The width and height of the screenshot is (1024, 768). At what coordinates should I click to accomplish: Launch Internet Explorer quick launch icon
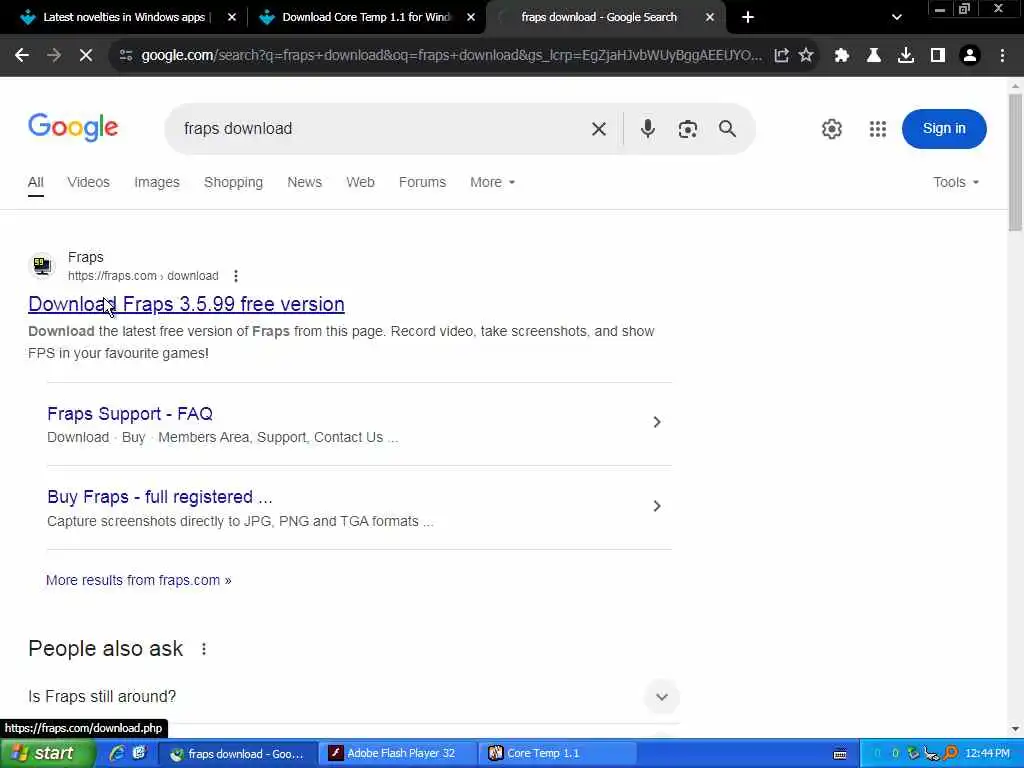pyautogui.click(x=116, y=754)
